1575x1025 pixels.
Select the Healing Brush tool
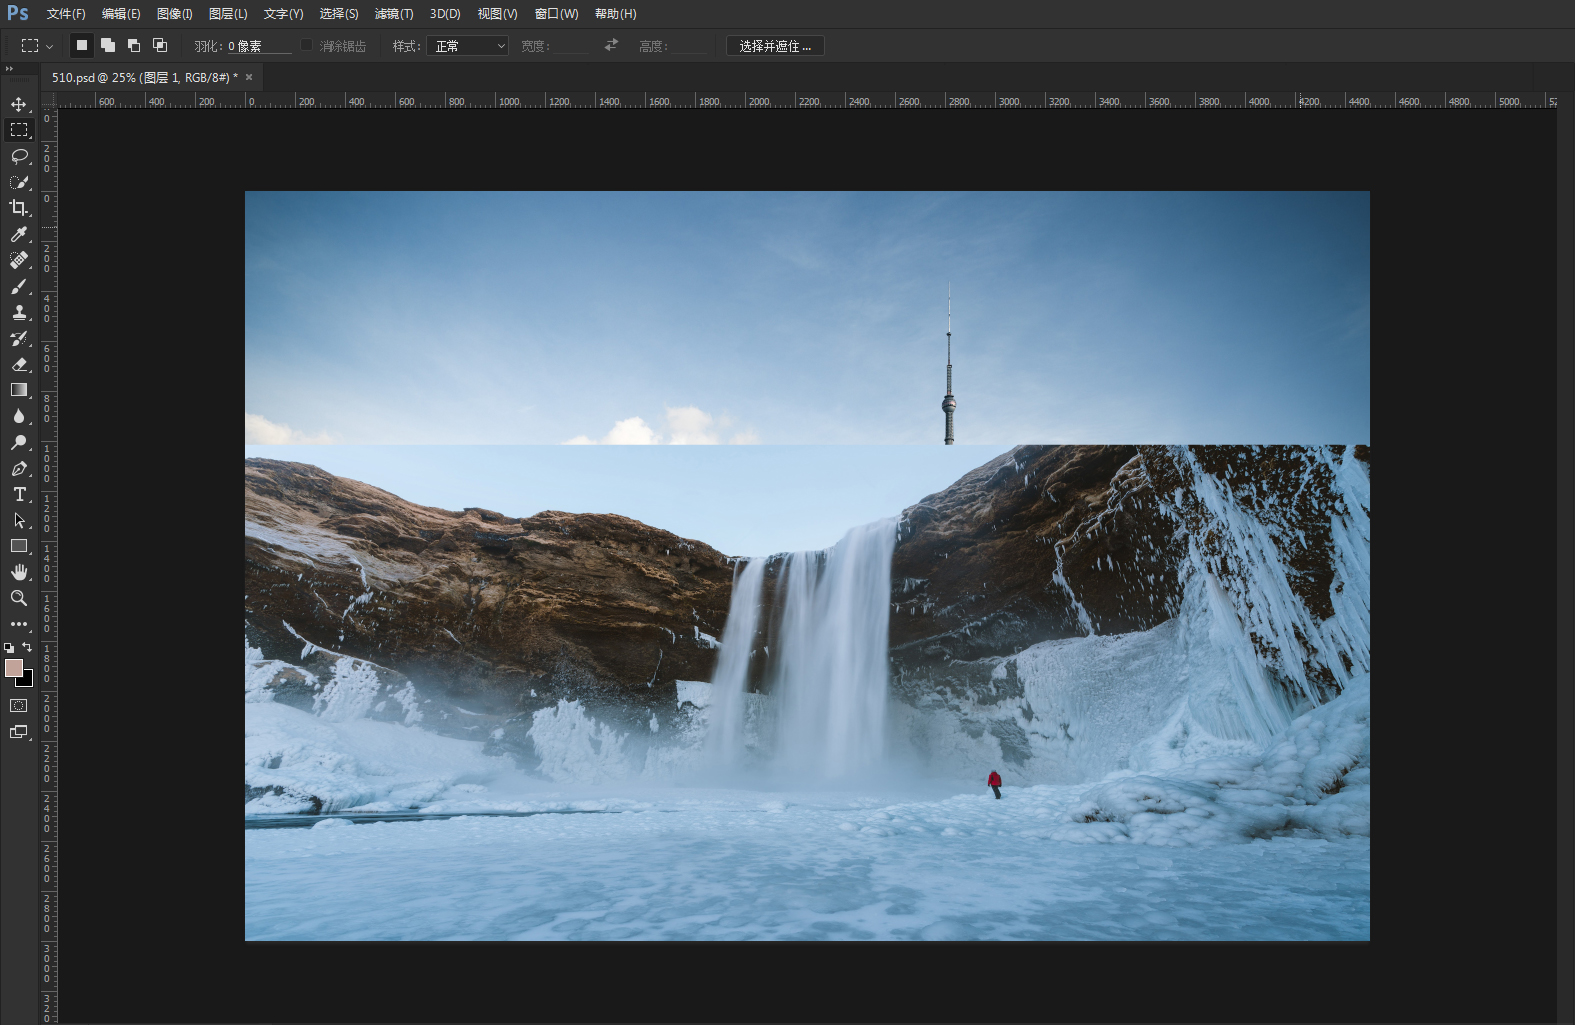tap(19, 260)
